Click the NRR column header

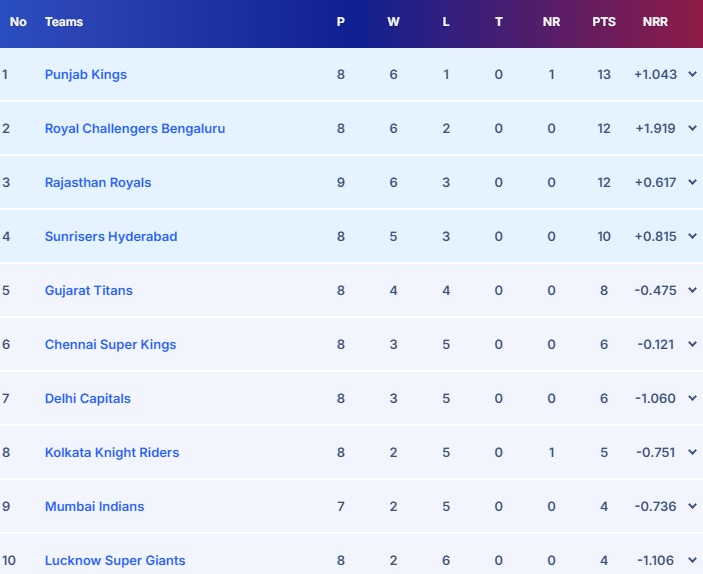pyautogui.click(x=655, y=22)
